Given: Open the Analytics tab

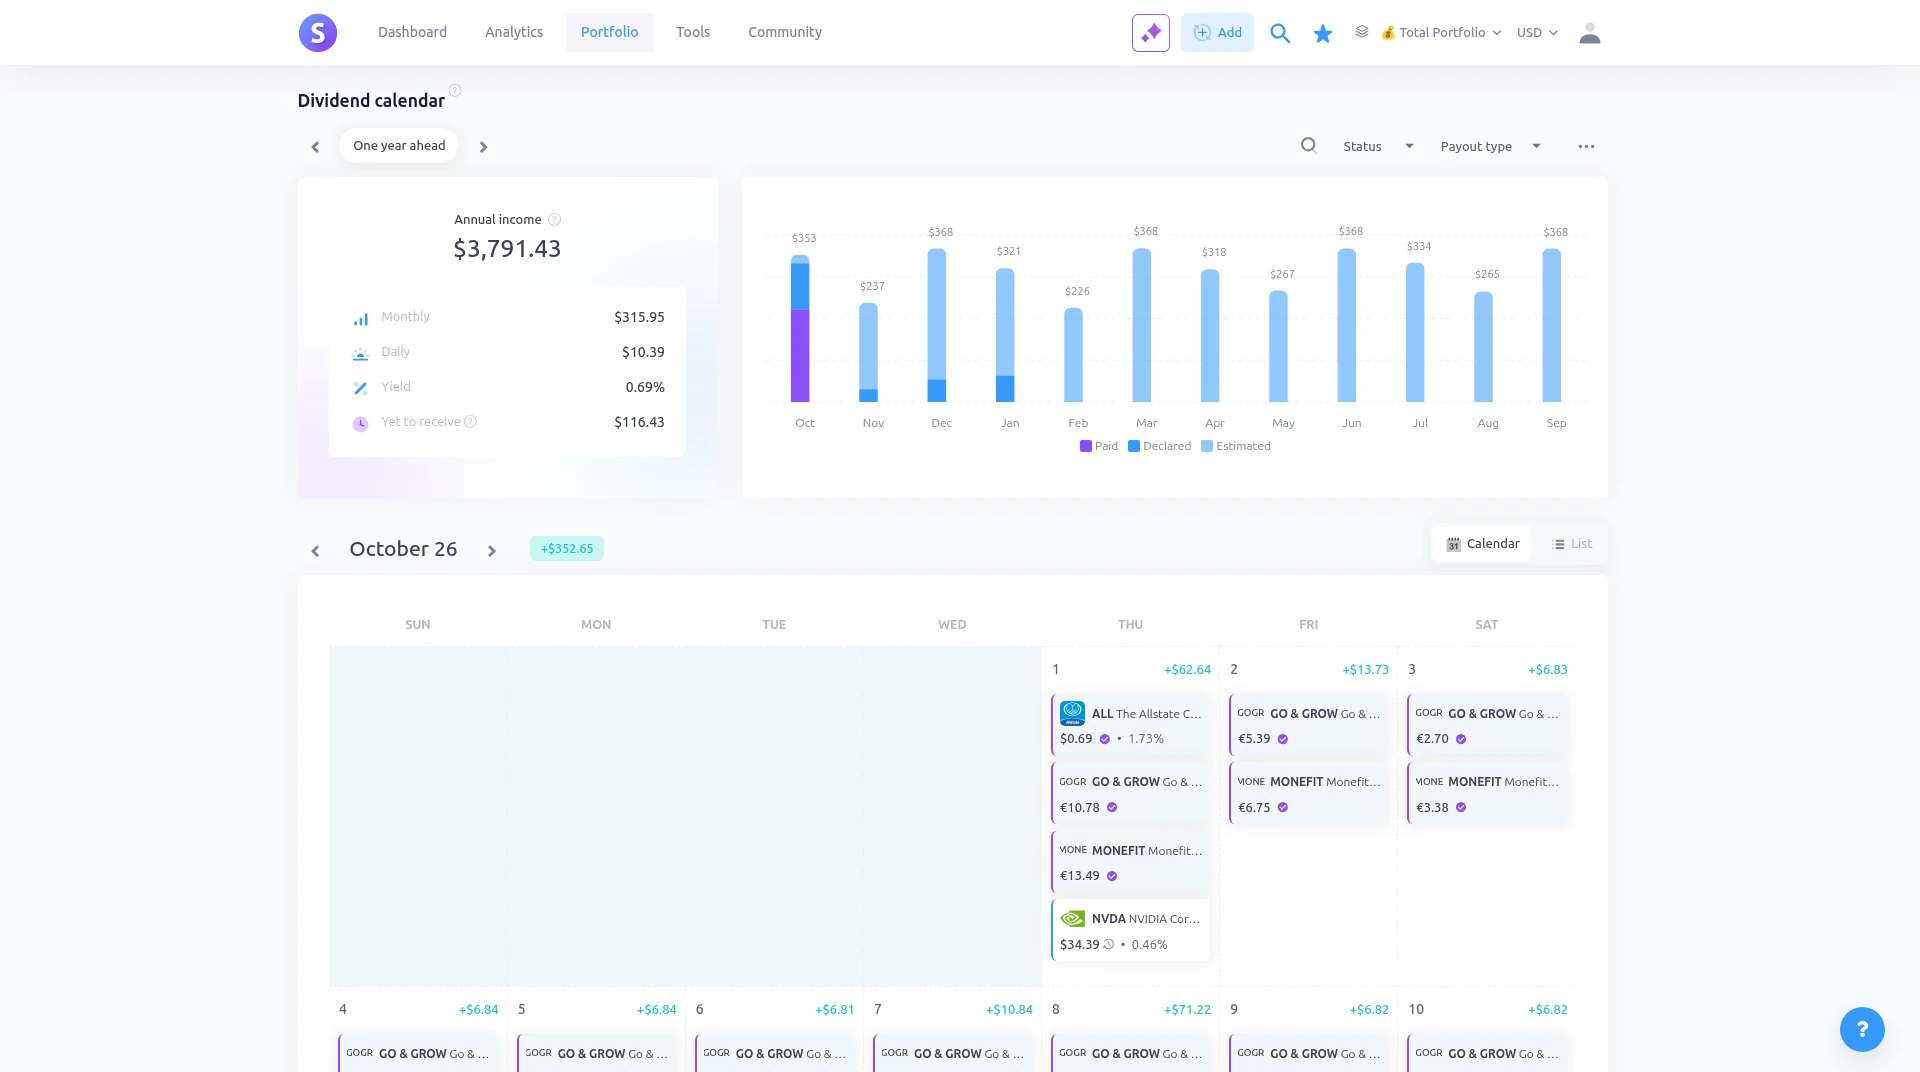Looking at the screenshot, I should (x=514, y=33).
